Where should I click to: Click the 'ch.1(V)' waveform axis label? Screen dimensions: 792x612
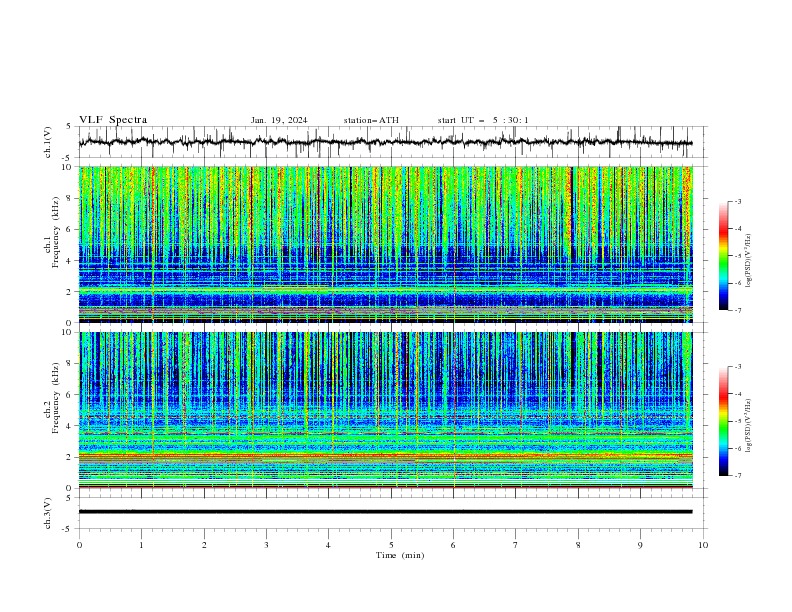pos(48,142)
